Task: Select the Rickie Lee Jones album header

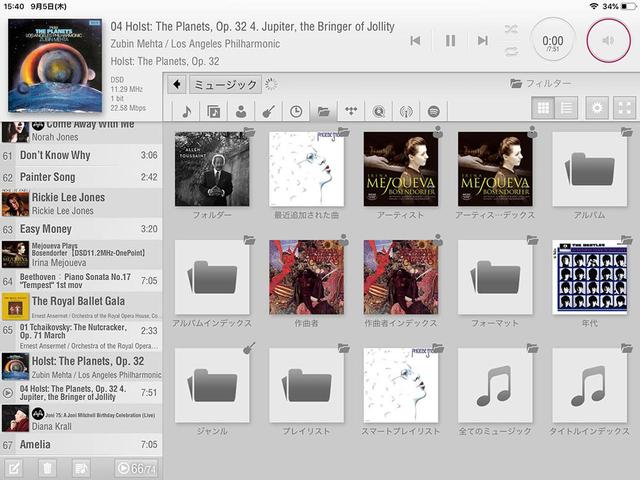Action: [x=81, y=203]
